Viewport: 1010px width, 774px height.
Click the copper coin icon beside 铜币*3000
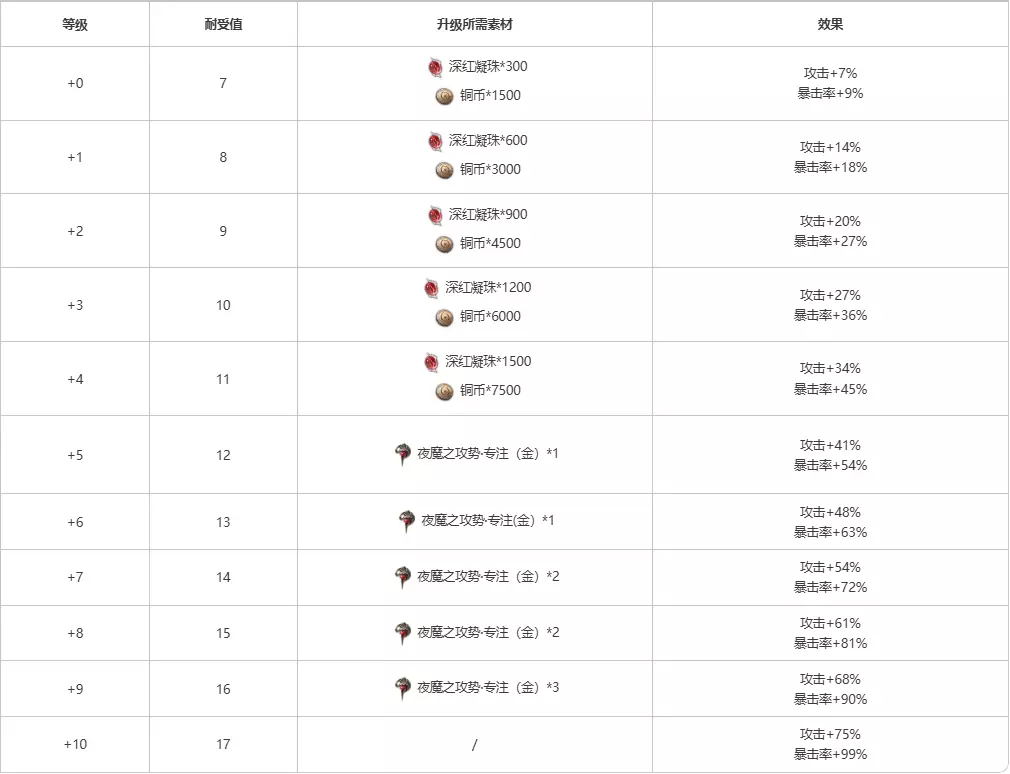point(445,170)
